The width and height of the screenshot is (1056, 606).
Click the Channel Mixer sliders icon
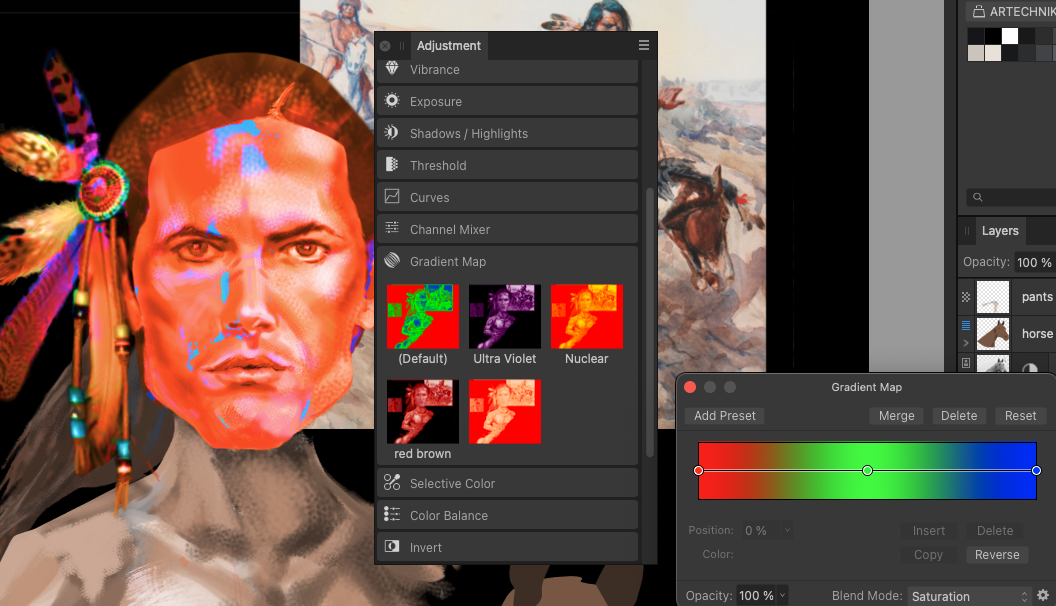coord(392,228)
